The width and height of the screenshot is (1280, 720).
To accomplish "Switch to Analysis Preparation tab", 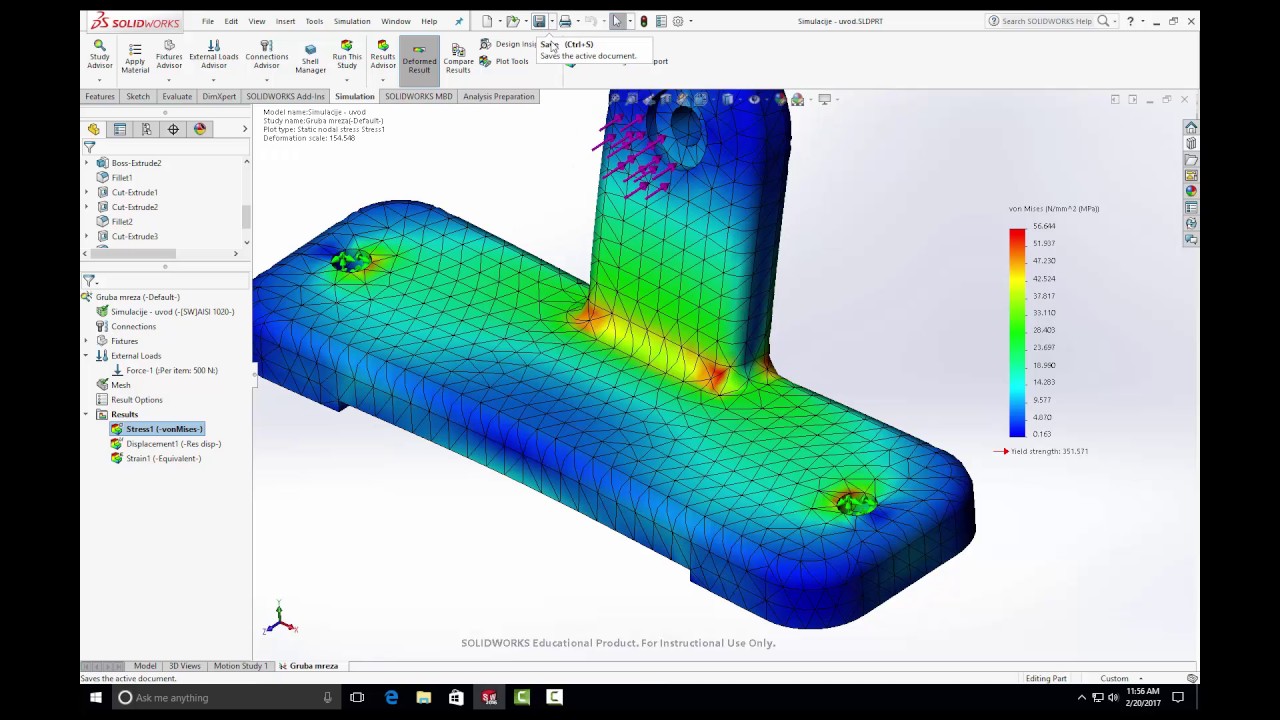I will (x=499, y=96).
